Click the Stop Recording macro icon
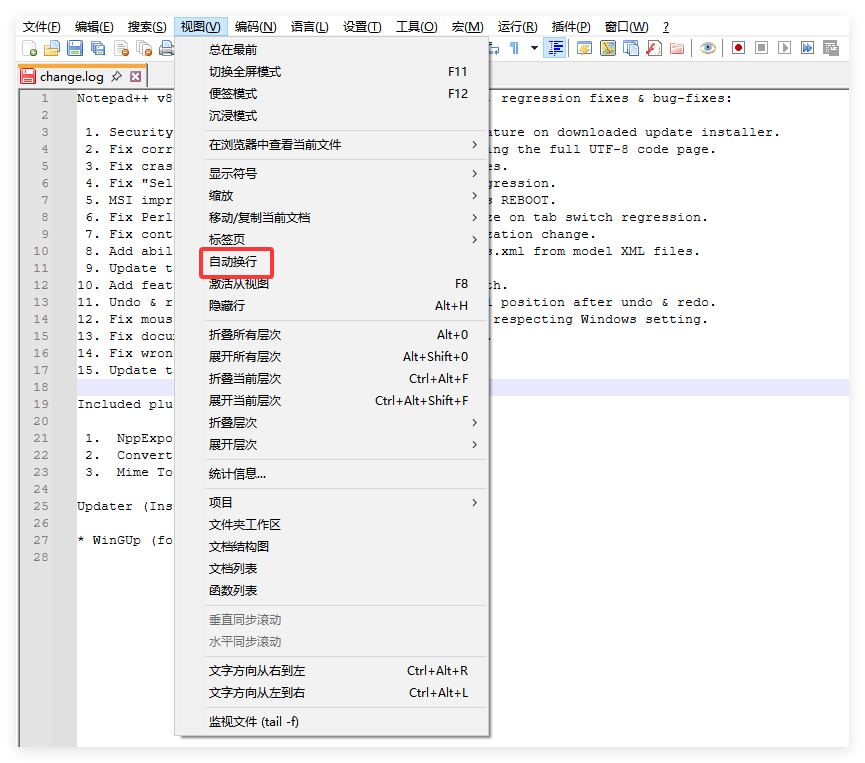This screenshot has height=763, width=865. point(761,48)
